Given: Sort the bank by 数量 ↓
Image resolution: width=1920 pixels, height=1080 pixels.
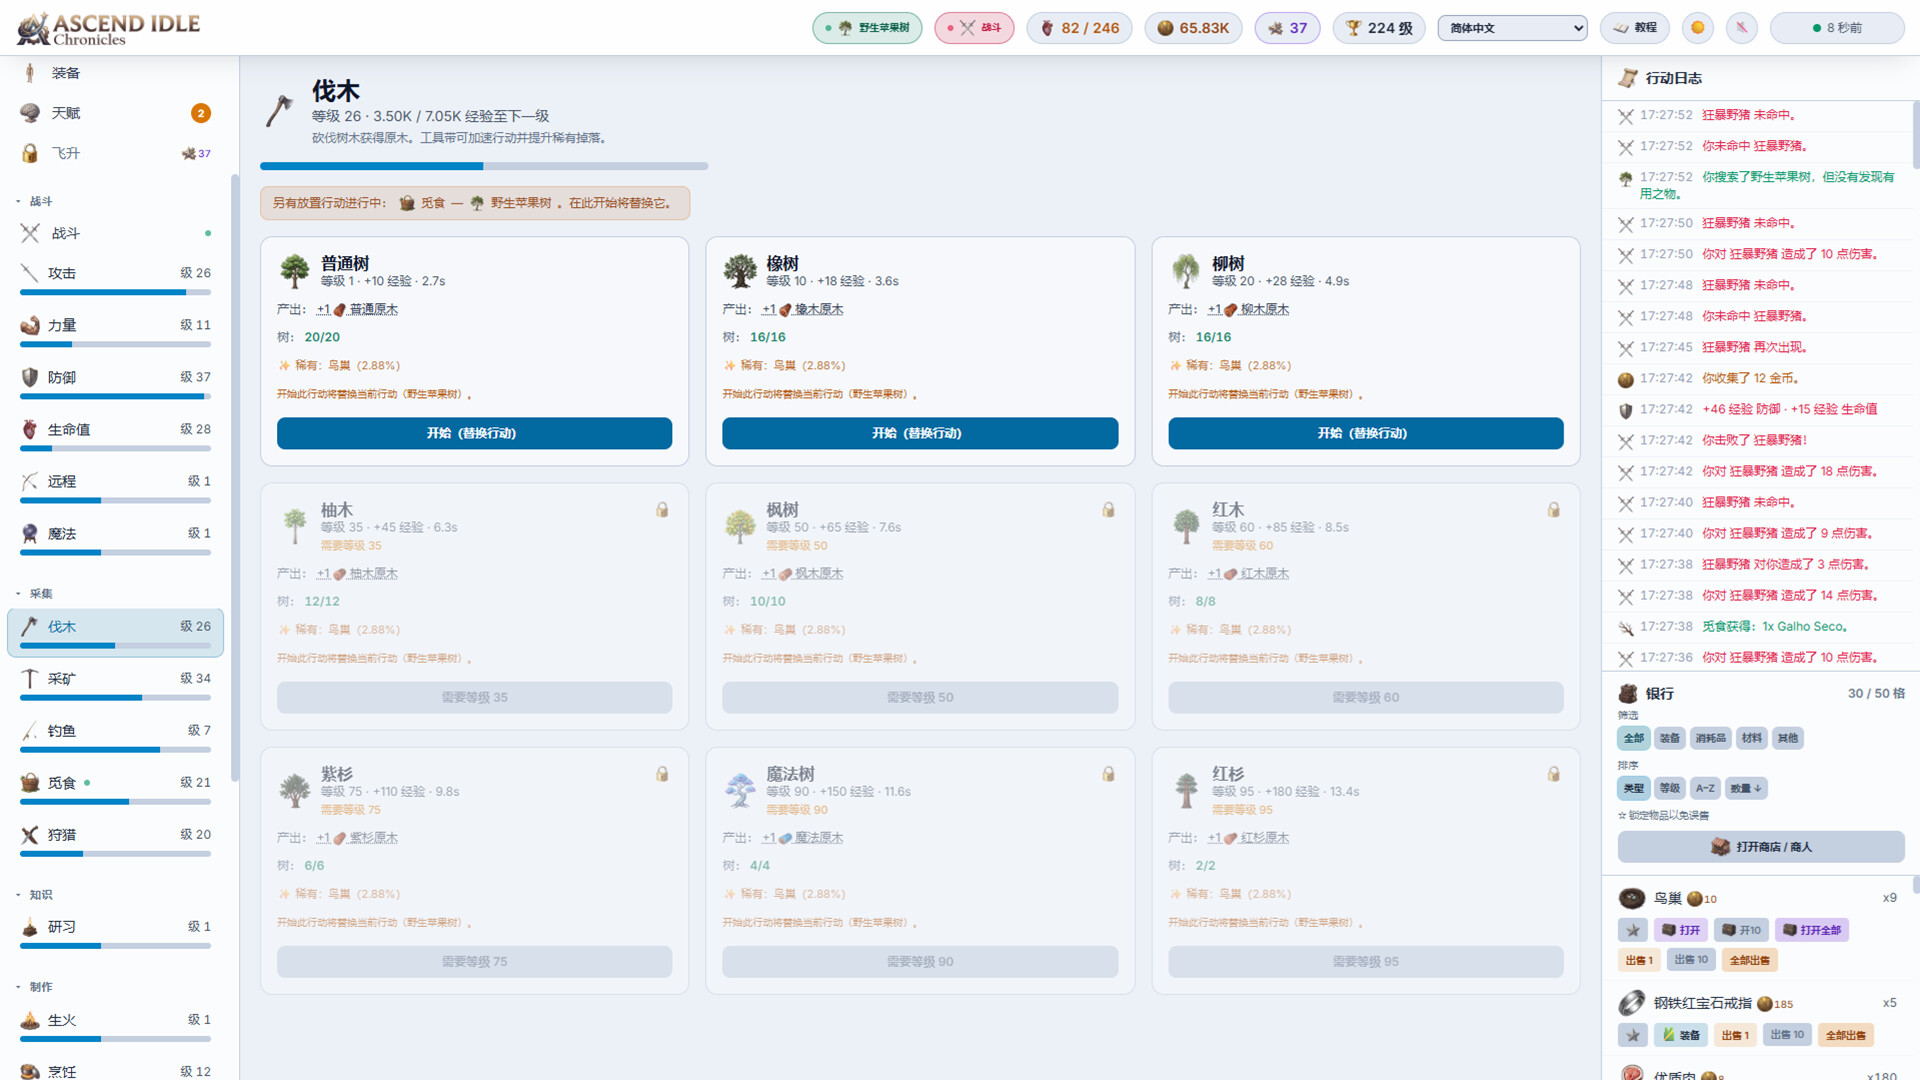Looking at the screenshot, I should pyautogui.click(x=1746, y=788).
